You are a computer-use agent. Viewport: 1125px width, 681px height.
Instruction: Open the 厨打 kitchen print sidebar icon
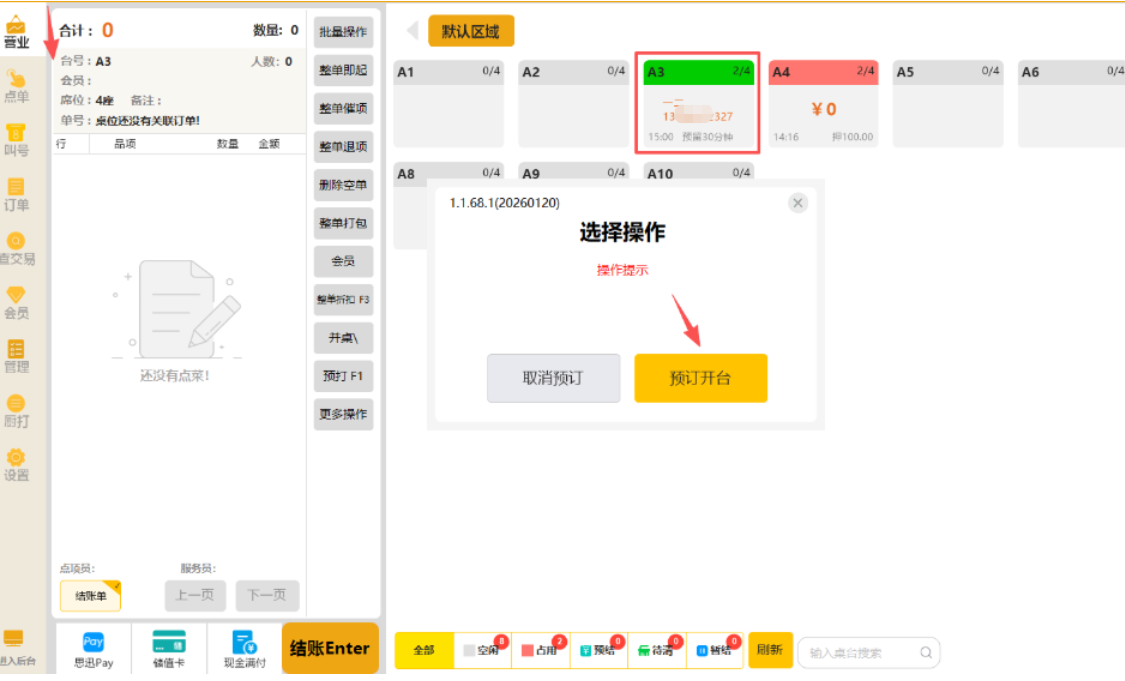16,411
